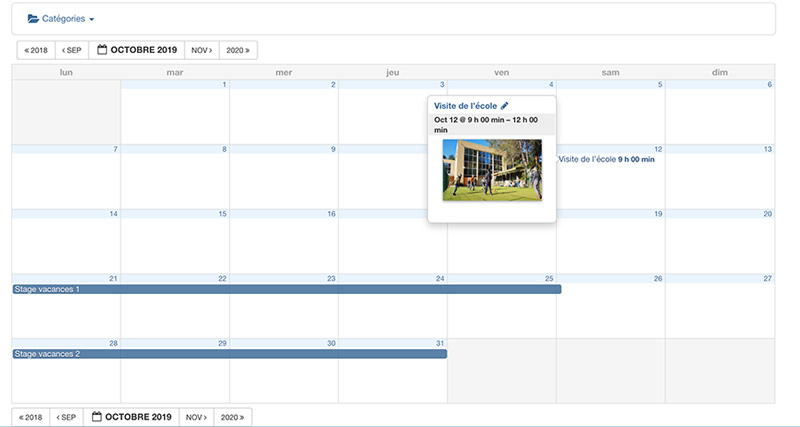Screen dimensions: 800x427
Task: Select day number 1 in calendar
Action: point(224,84)
